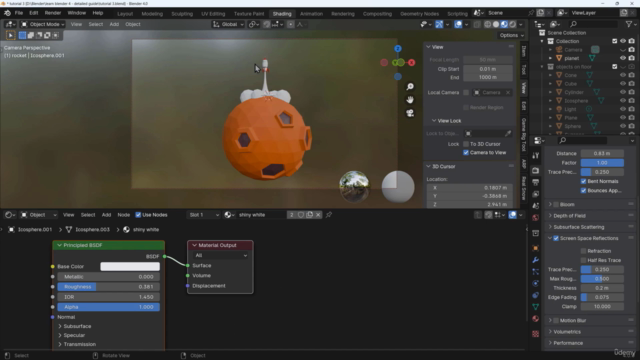Switch to the Layout workspace tab
Screen dimensions: 640x360
tap(125, 13)
